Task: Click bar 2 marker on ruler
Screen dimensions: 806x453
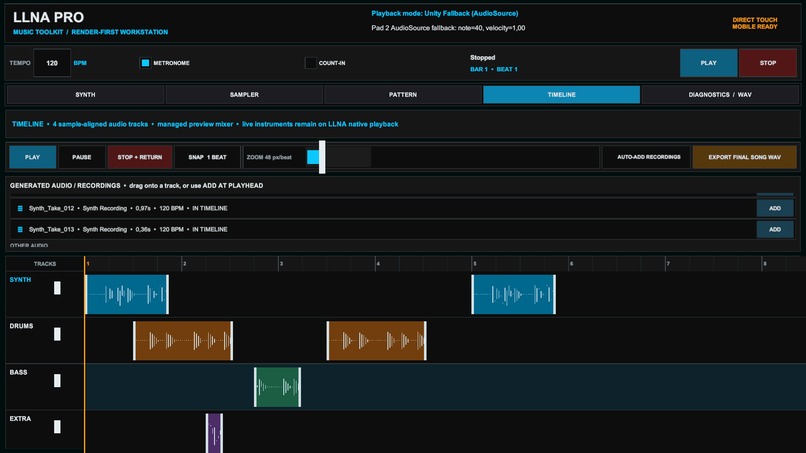Action: (185, 264)
